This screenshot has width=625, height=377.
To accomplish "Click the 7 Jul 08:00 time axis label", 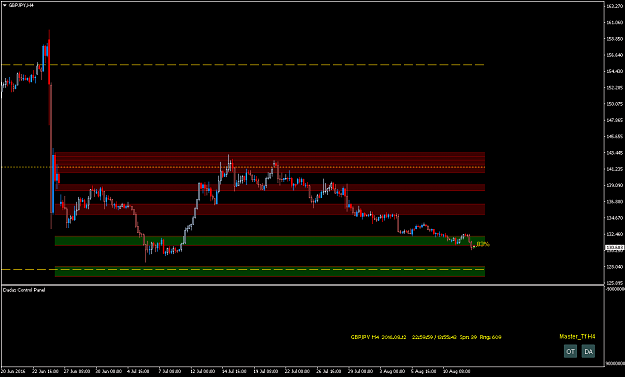I will tap(170, 371).
